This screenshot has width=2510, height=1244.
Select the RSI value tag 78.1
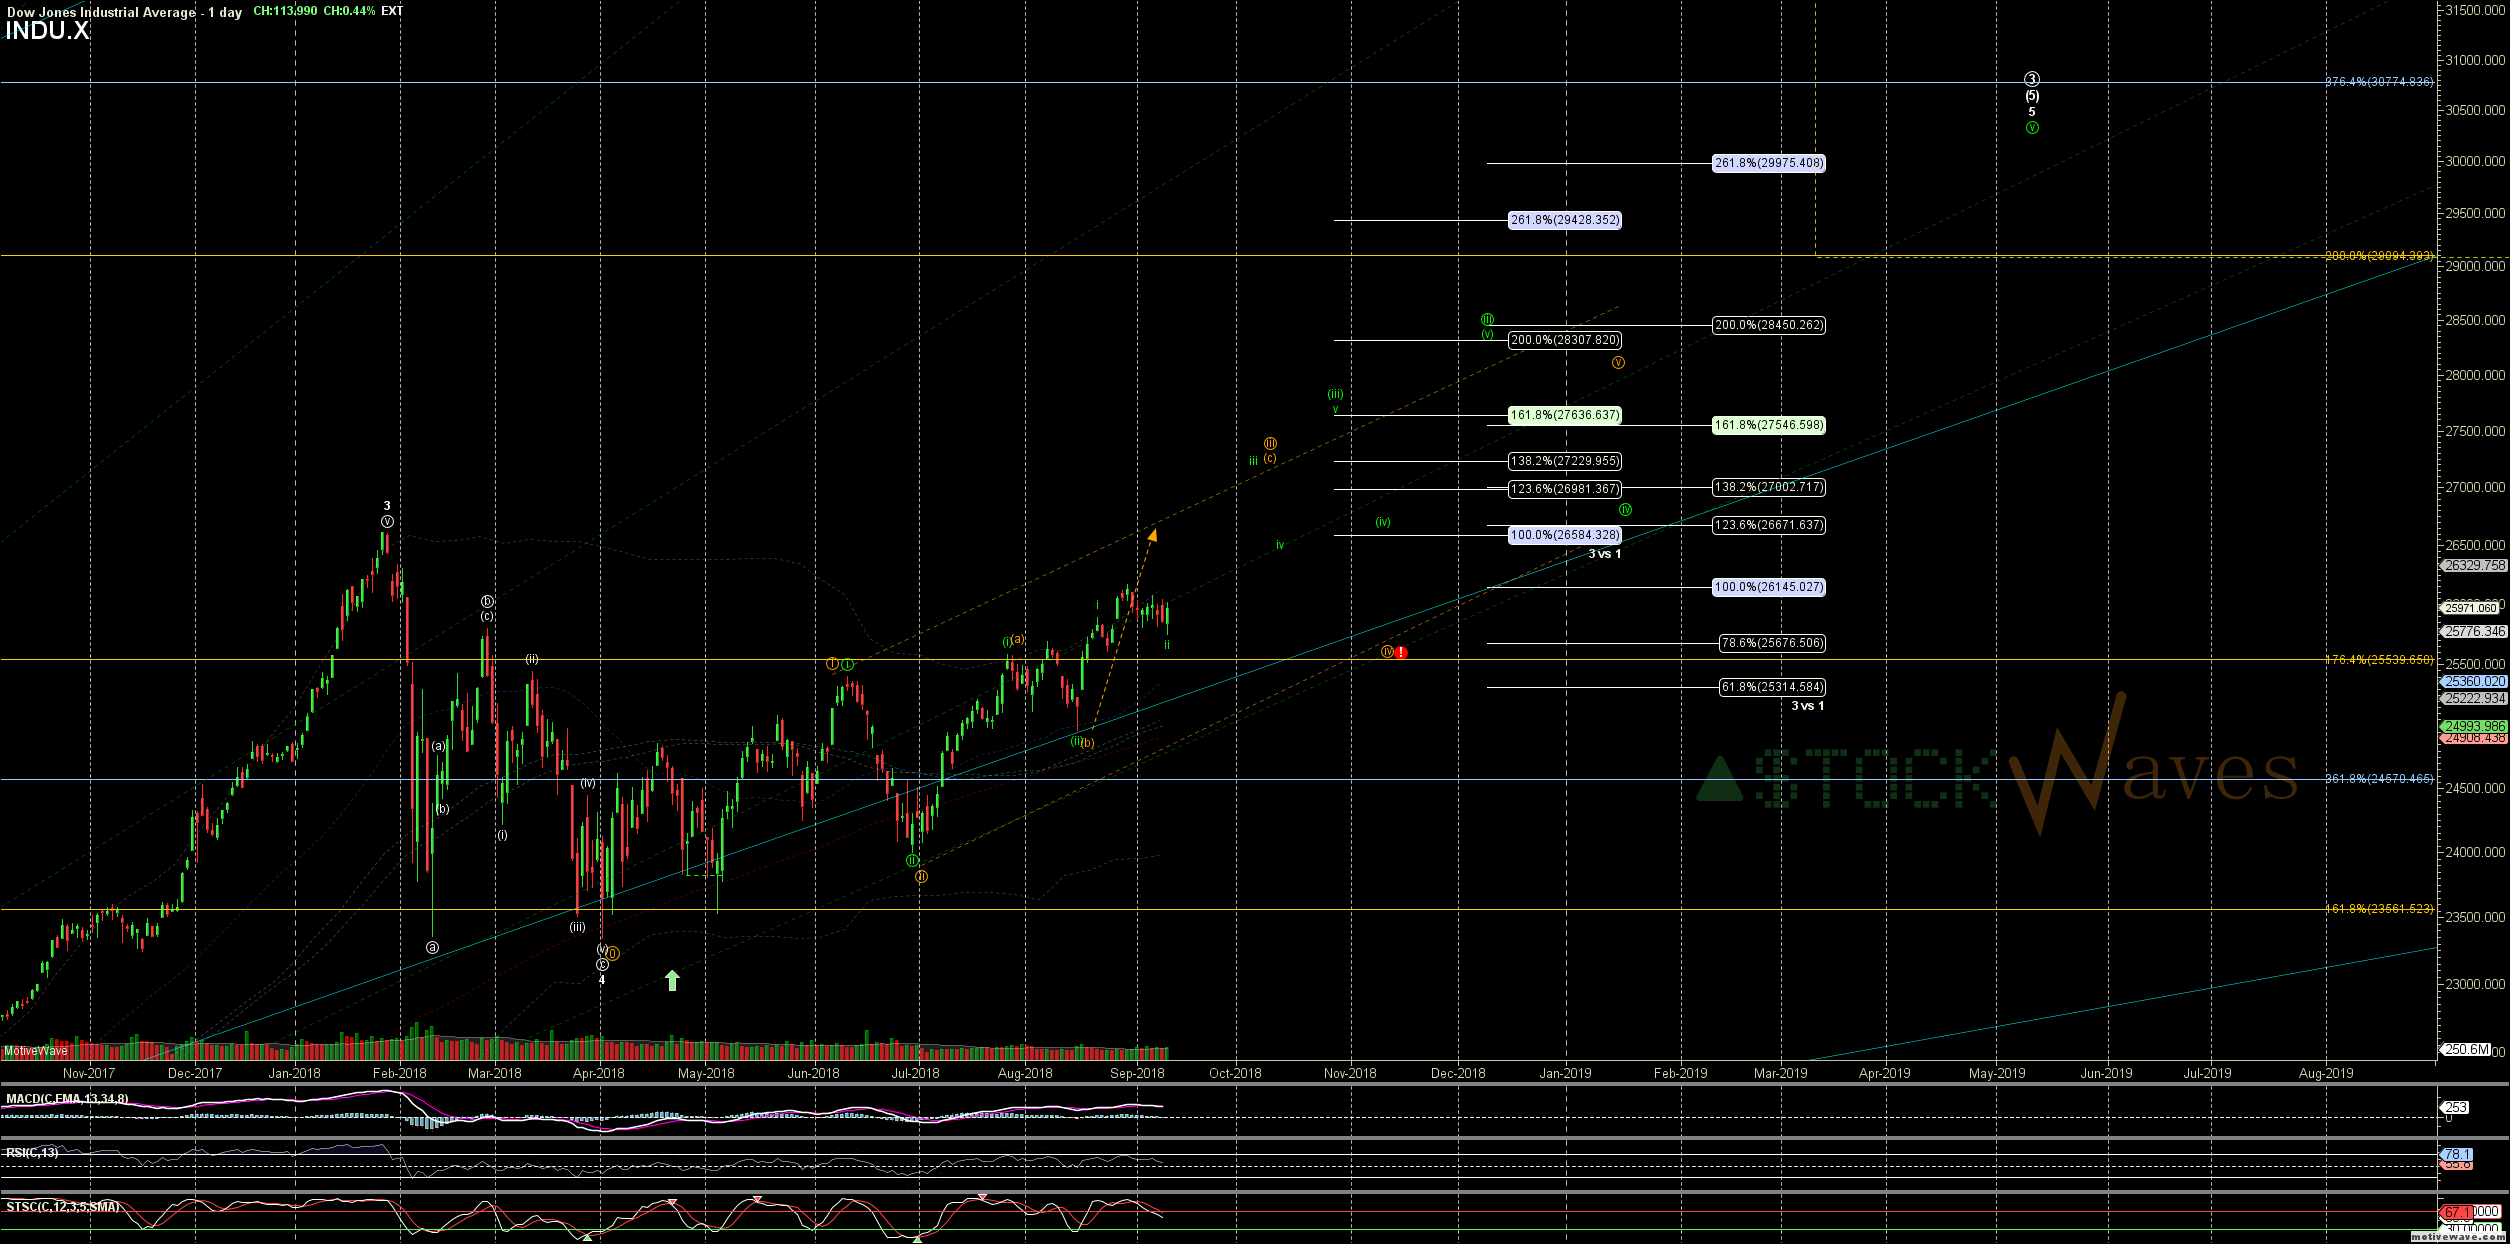pyautogui.click(x=2456, y=1154)
